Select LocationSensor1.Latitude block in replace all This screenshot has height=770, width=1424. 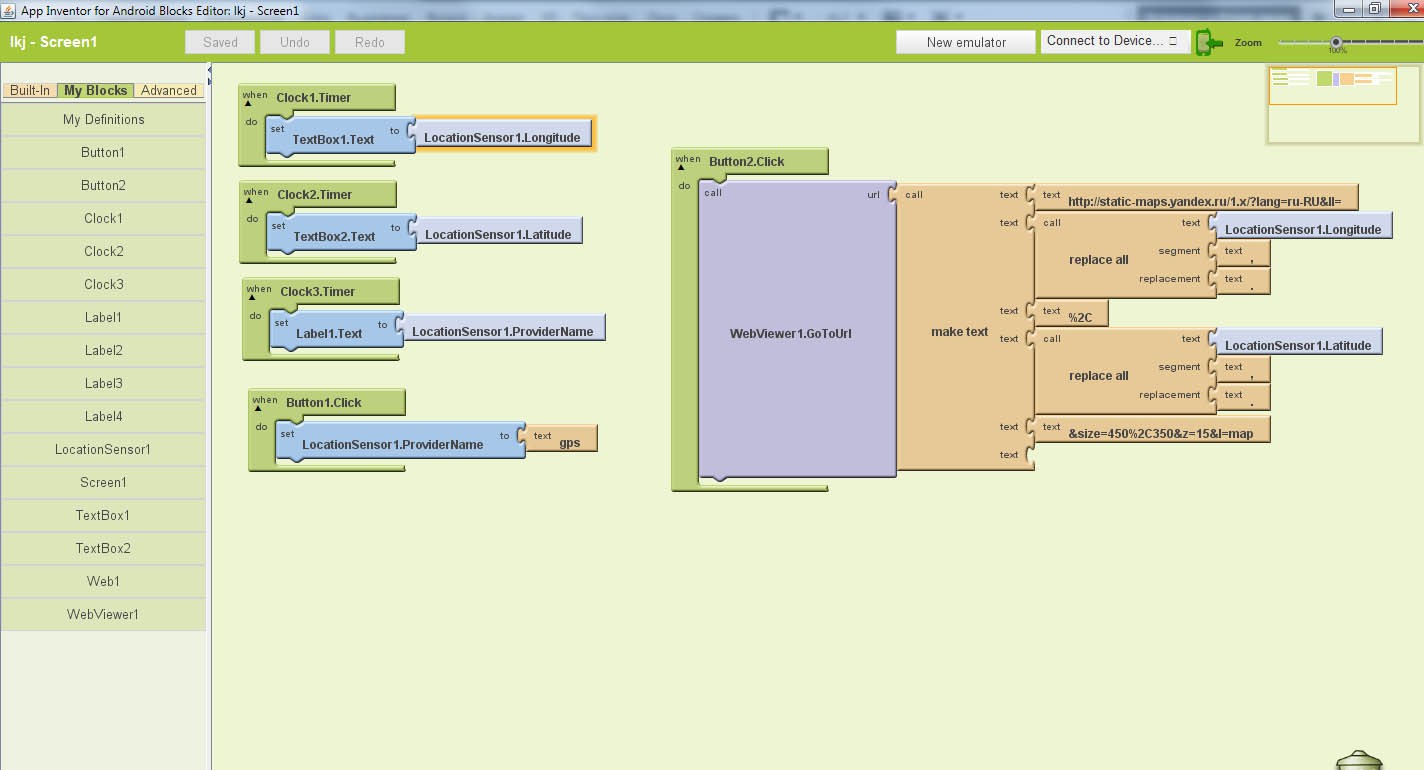[x=1298, y=342]
